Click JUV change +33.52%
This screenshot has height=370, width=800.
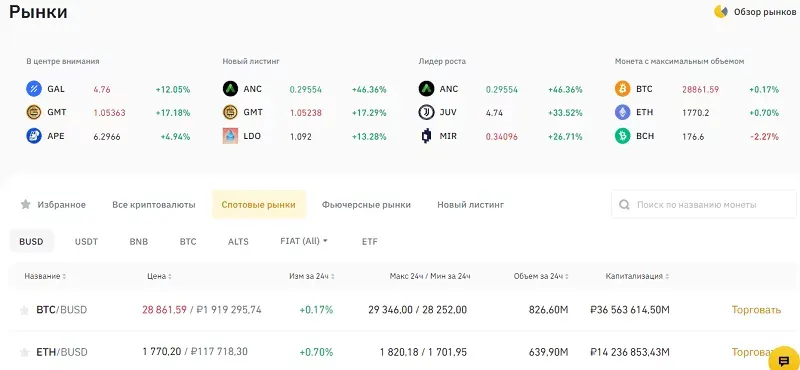point(565,113)
